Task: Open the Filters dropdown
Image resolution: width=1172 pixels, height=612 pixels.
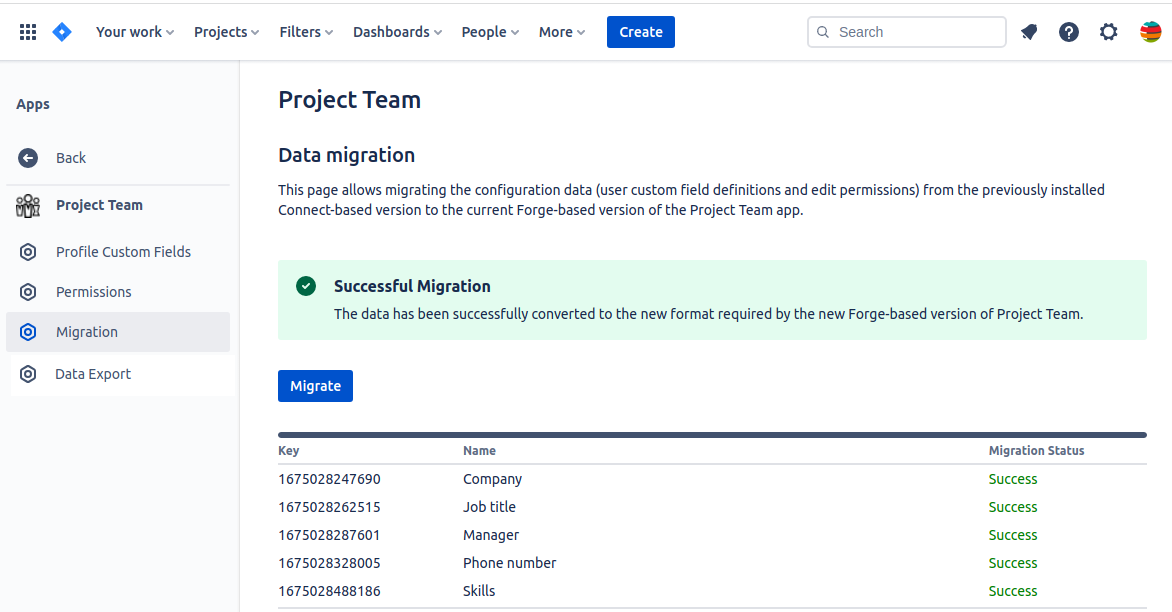Action: (306, 32)
